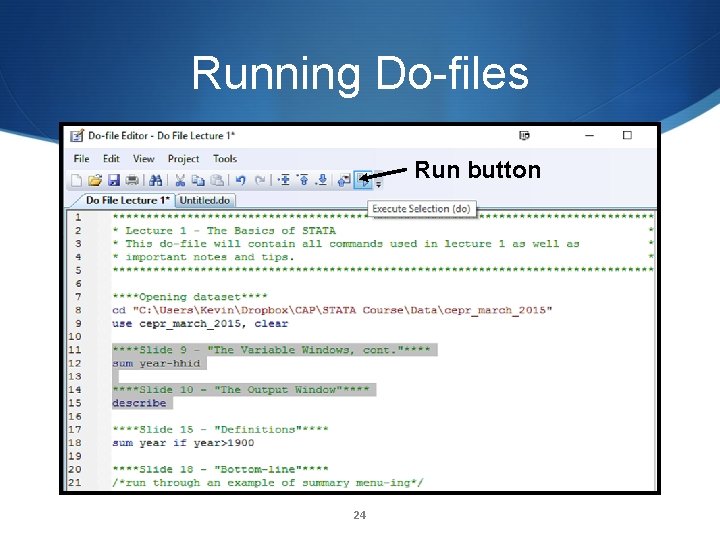Viewport: 720px width, 540px height.
Task: Click the Do-file Editor title bar icon
Action: [77, 135]
